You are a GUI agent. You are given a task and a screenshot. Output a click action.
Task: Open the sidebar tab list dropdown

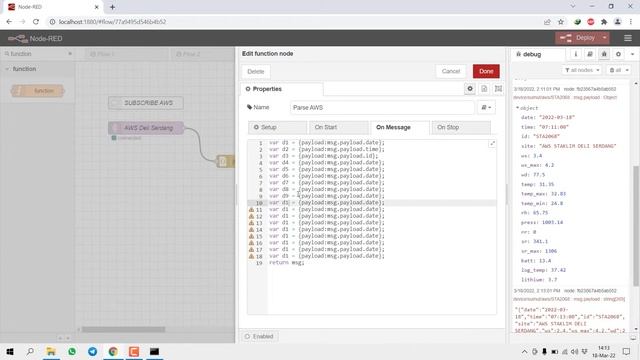tap(632, 54)
